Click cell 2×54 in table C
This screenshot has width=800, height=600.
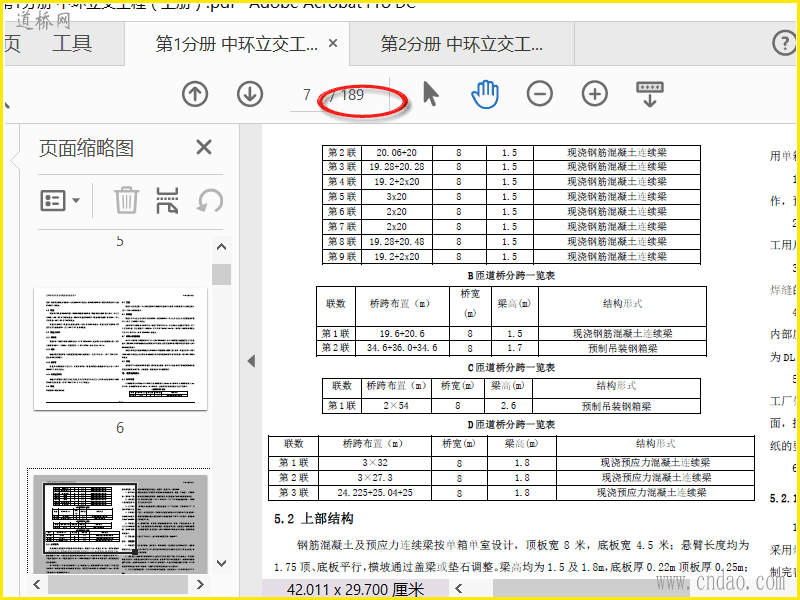(x=396, y=406)
